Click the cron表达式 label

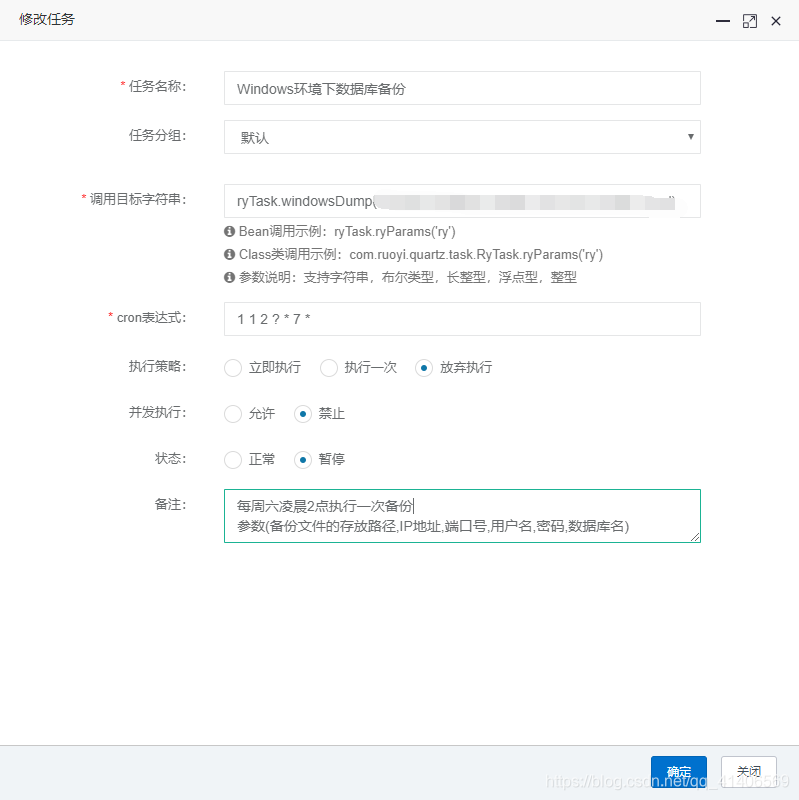coord(152,317)
